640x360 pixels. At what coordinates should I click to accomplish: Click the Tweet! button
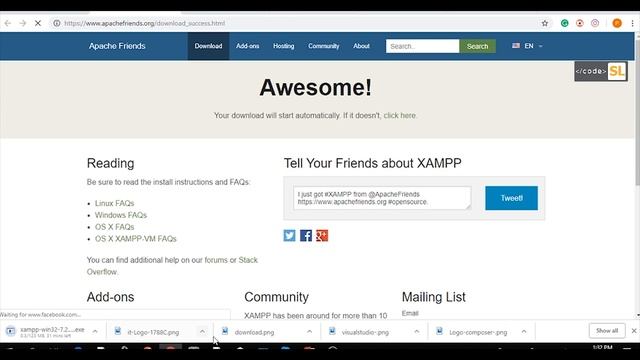[511, 198]
